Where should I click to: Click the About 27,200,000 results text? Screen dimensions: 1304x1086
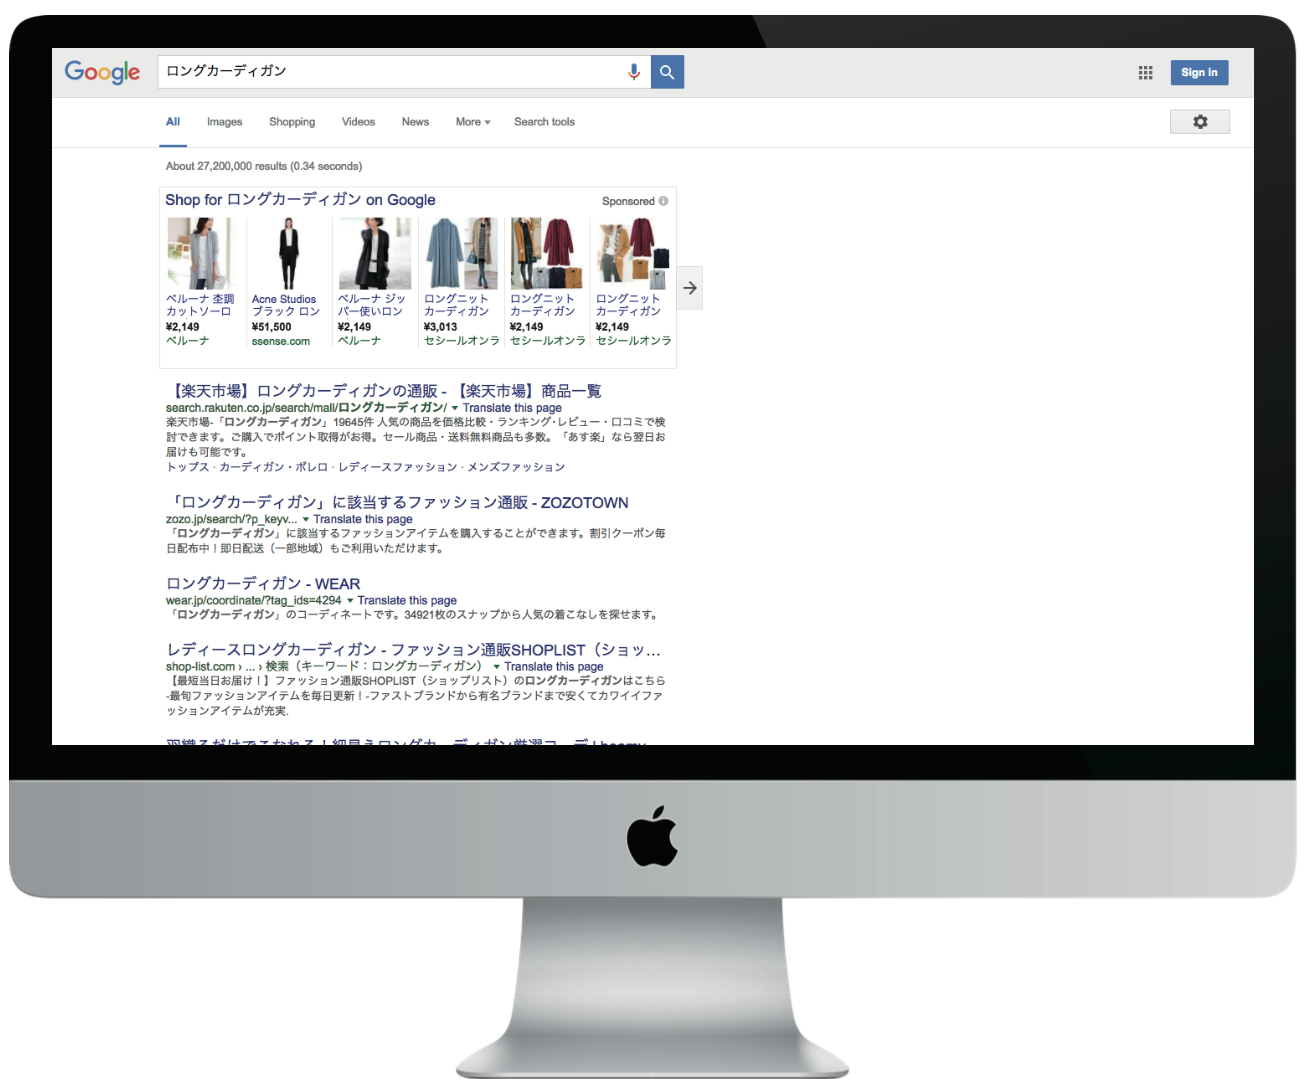click(264, 166)
